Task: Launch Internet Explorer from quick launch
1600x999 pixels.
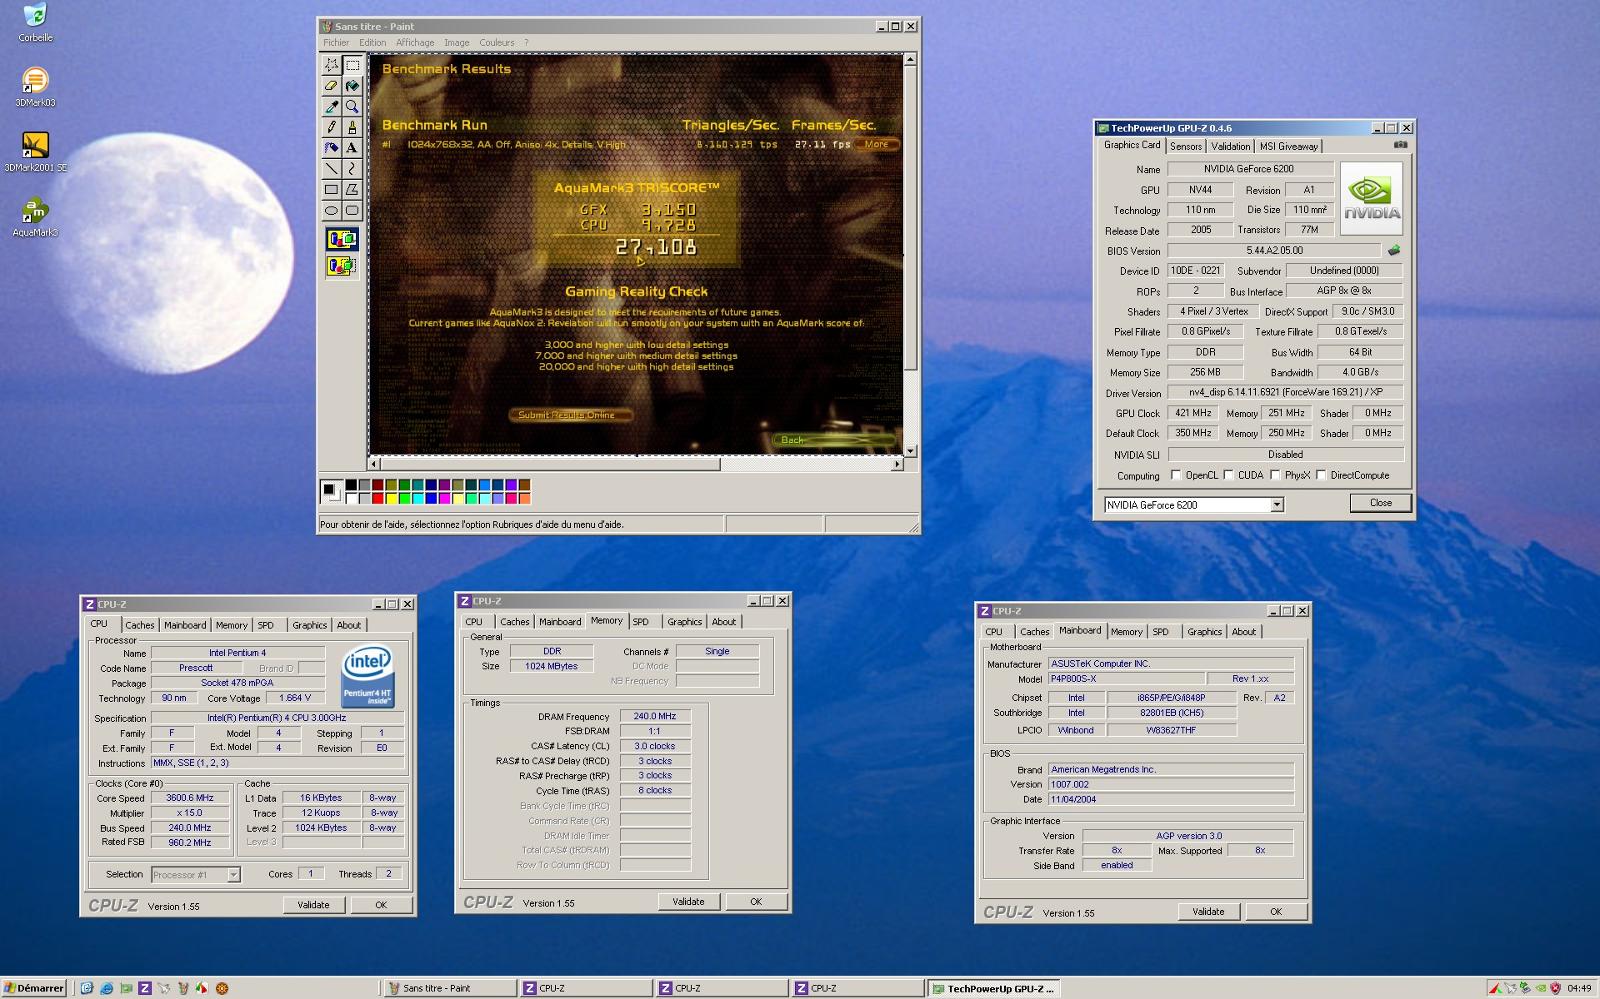Action: click(106, 988)
